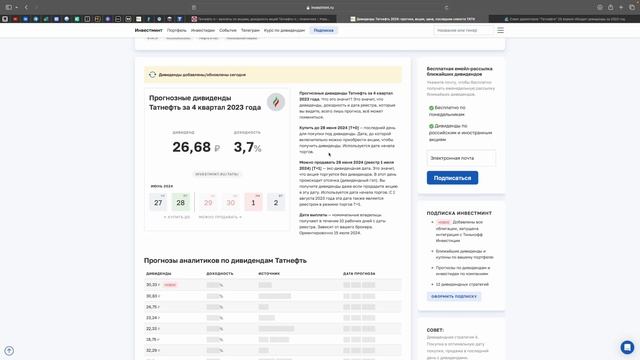Open the Инвестидеи menu item
The width and height of the screenshot is (640, 360).
point(202,30)
